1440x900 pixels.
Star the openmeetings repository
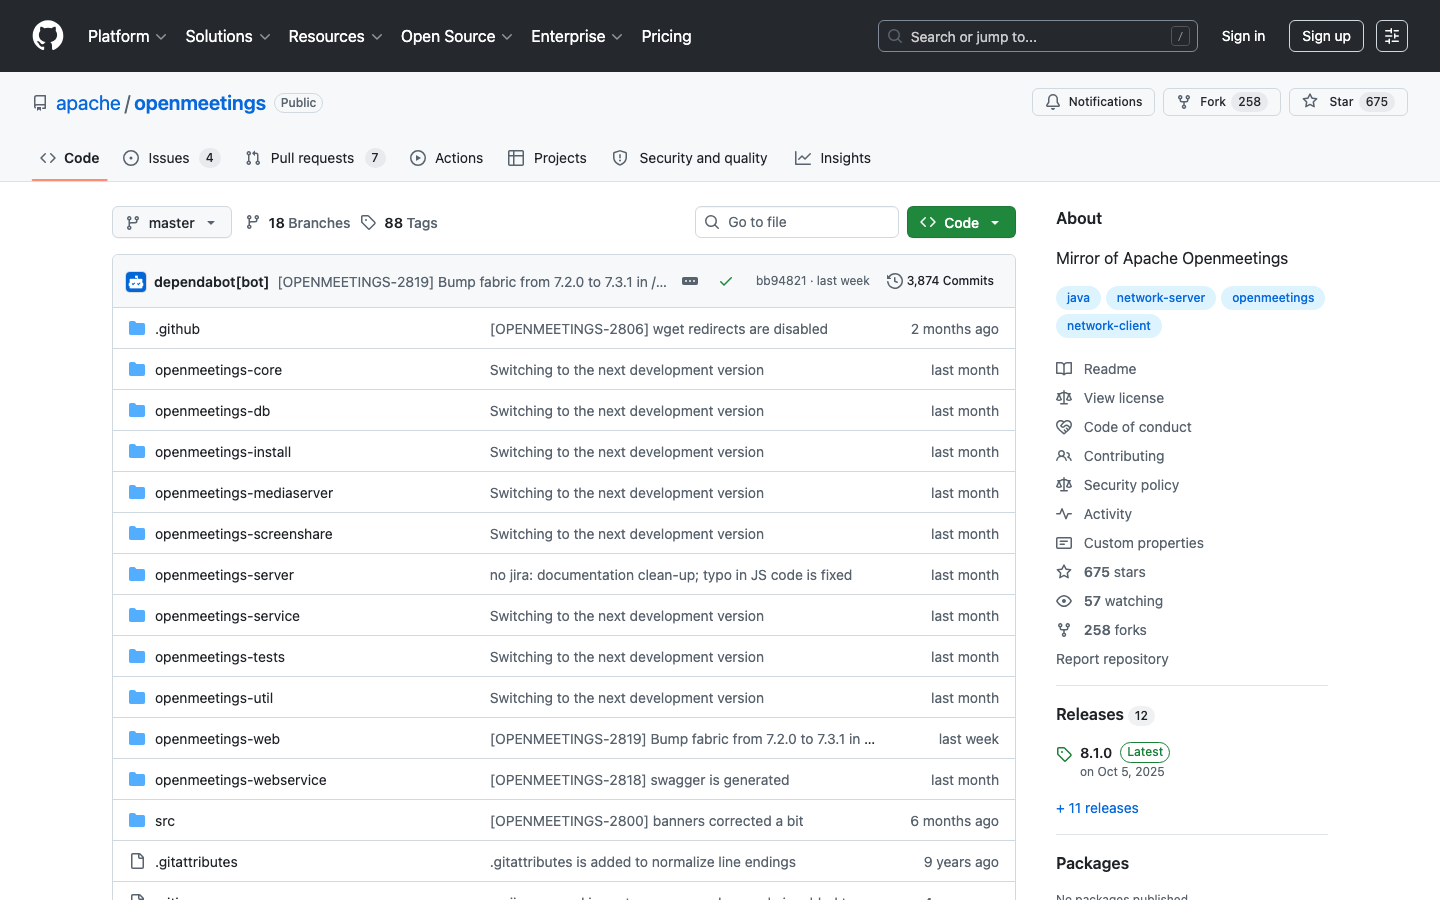[1348, 102]
